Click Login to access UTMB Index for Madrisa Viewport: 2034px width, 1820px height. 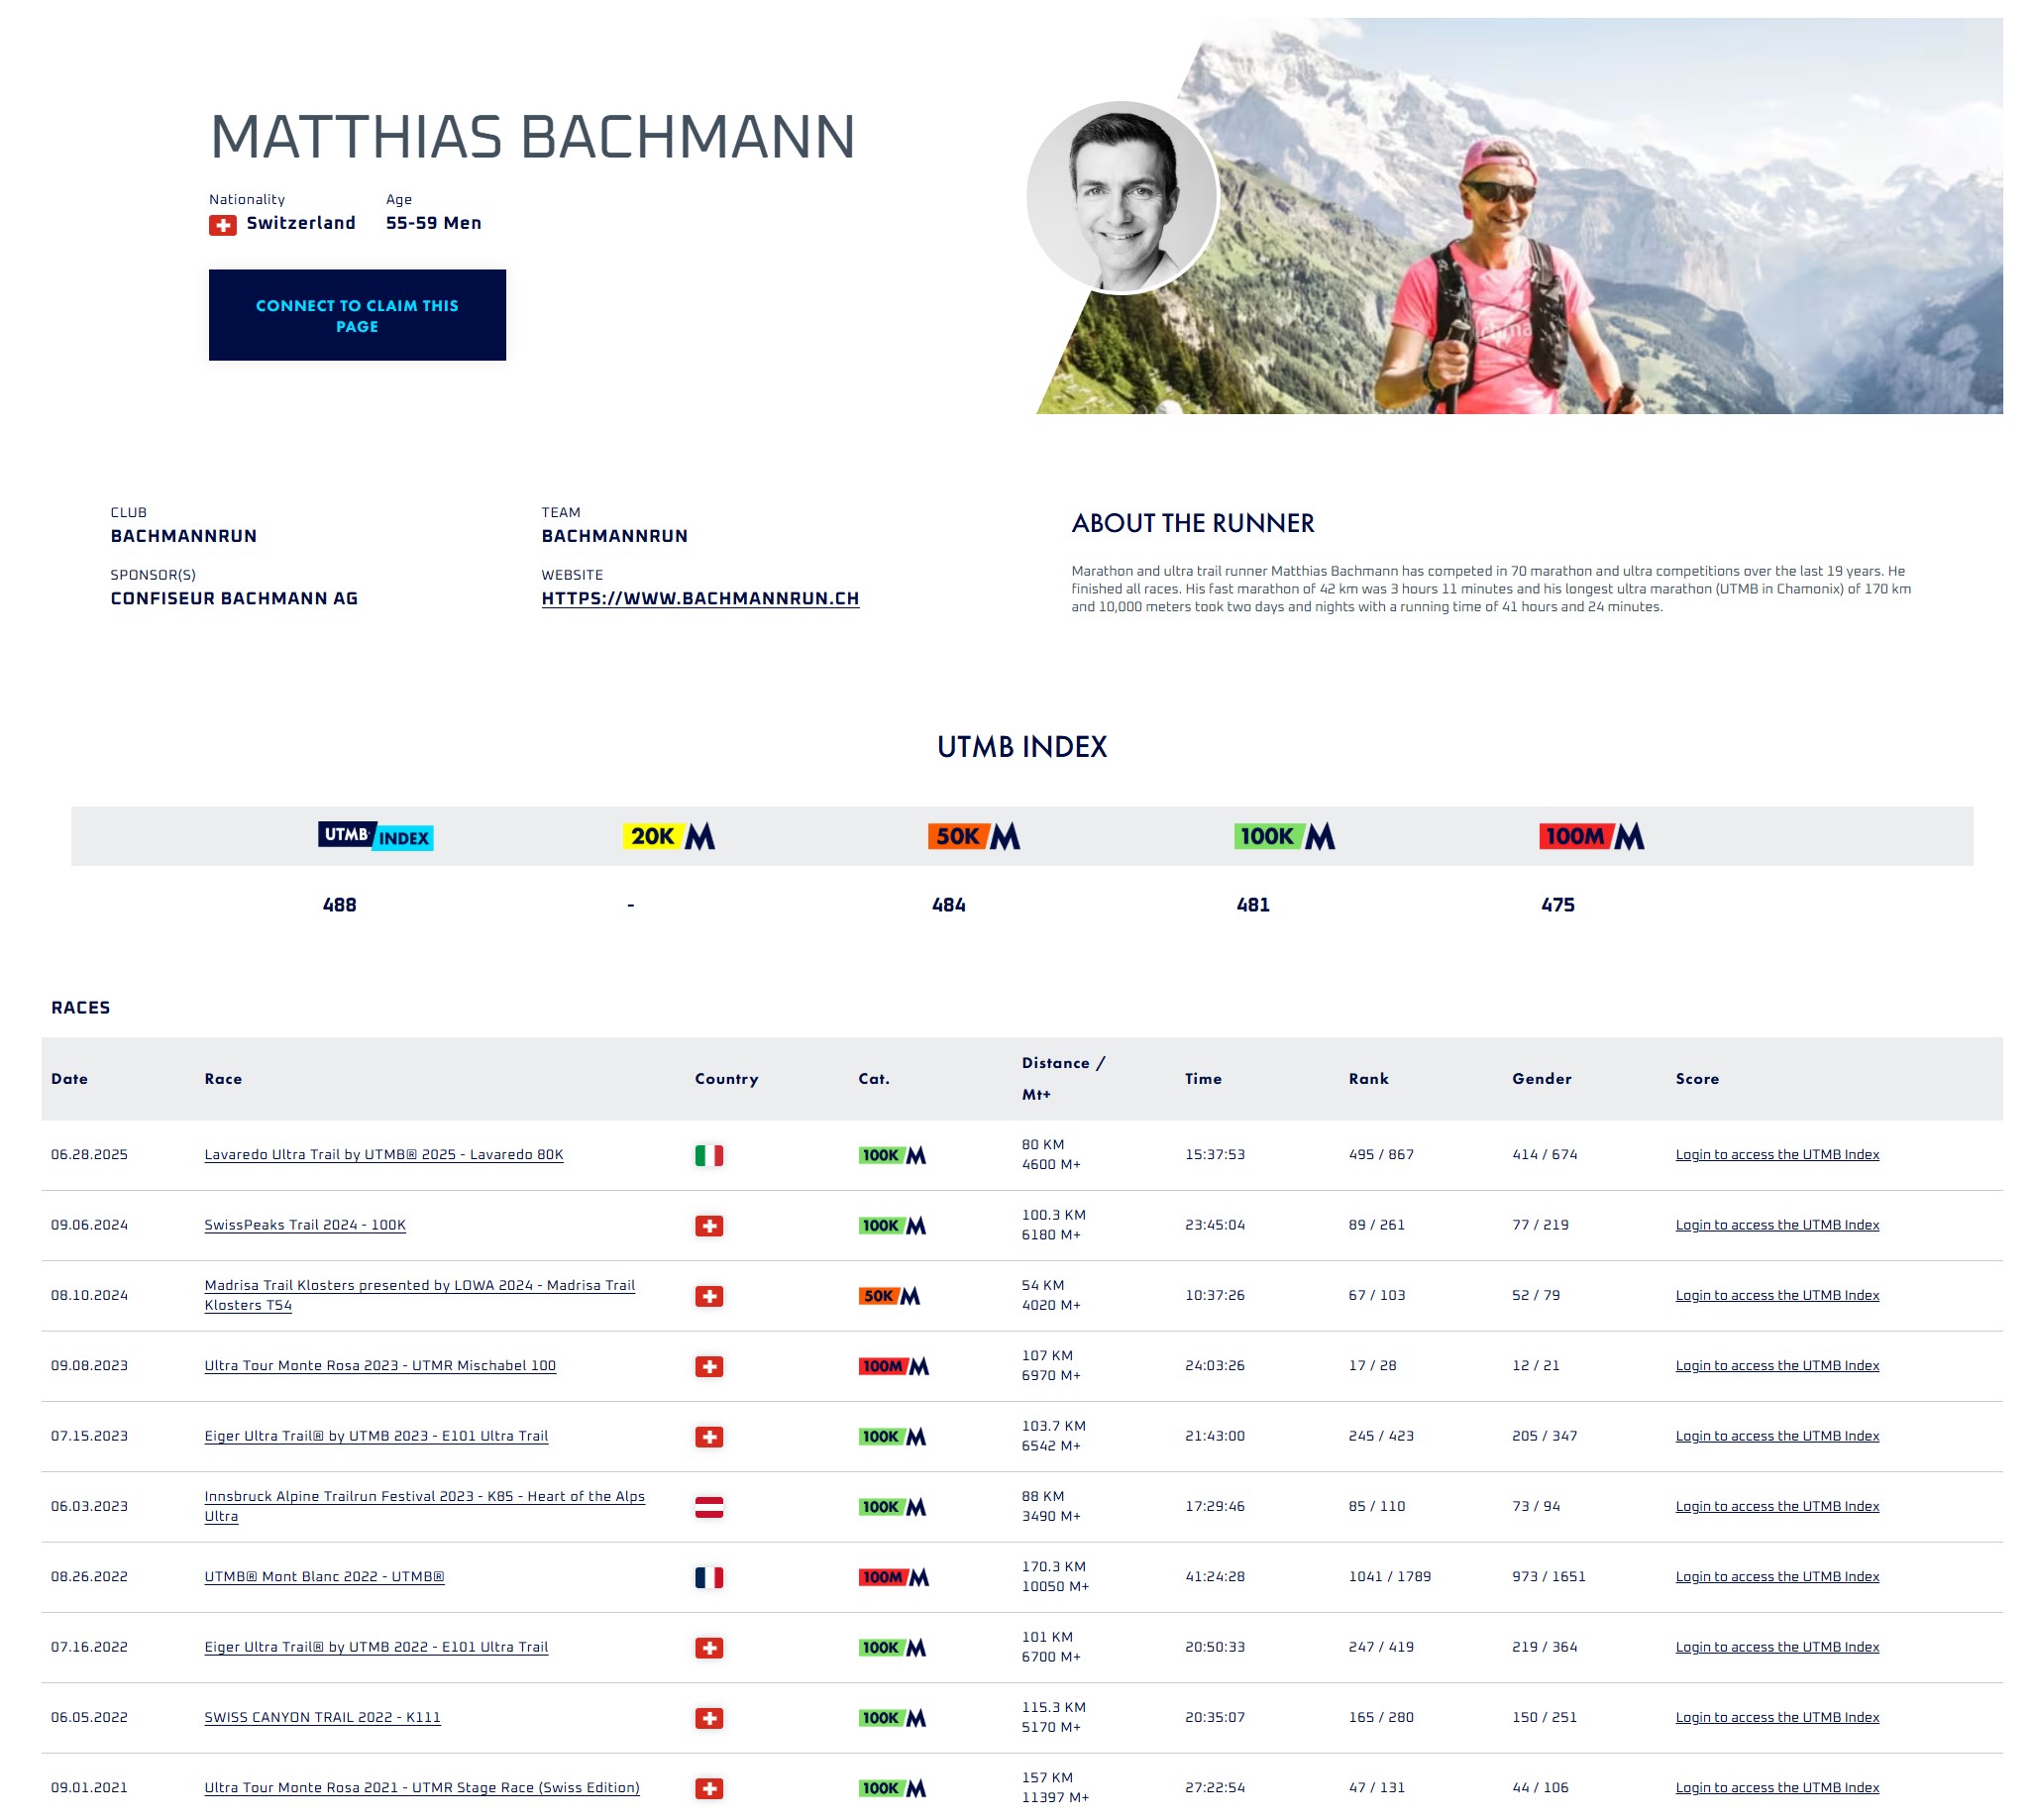pos(1777,1295)
